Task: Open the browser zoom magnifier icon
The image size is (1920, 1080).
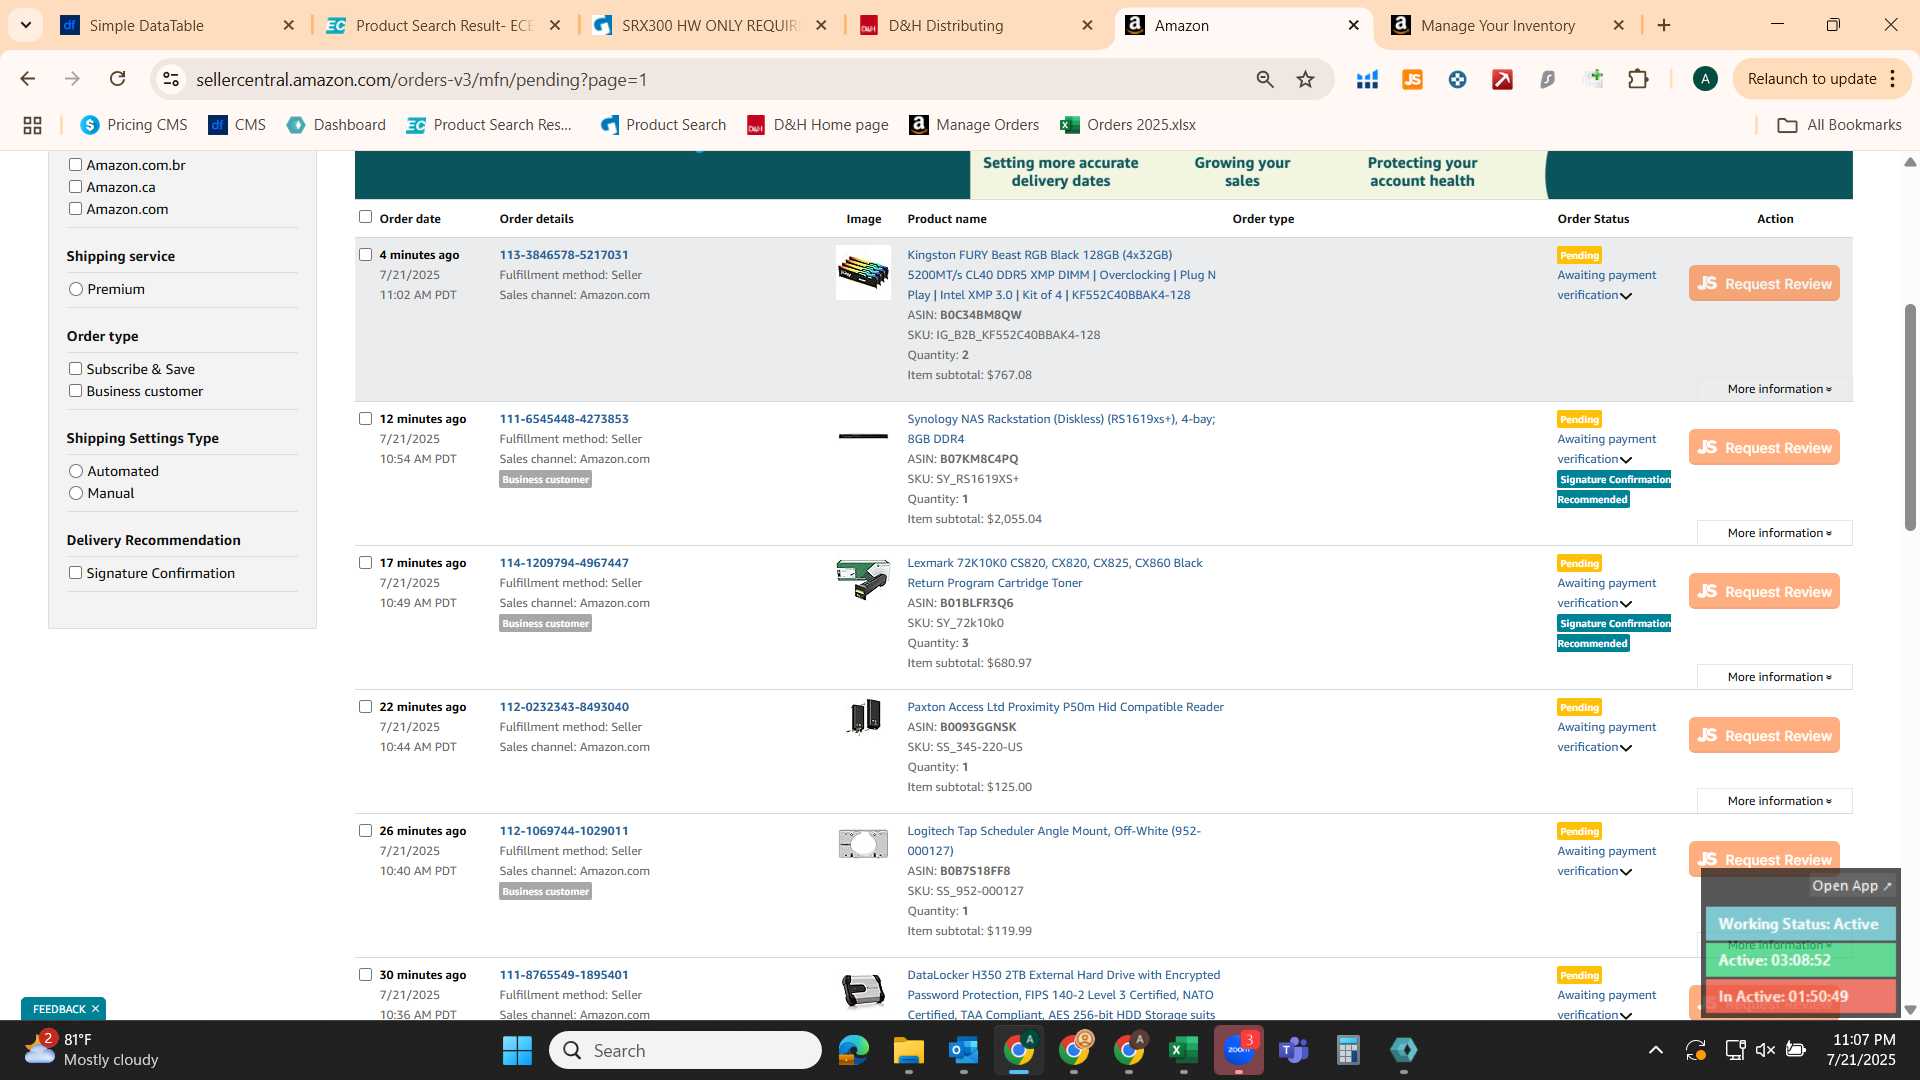Action: click(x=1265, y=79)
